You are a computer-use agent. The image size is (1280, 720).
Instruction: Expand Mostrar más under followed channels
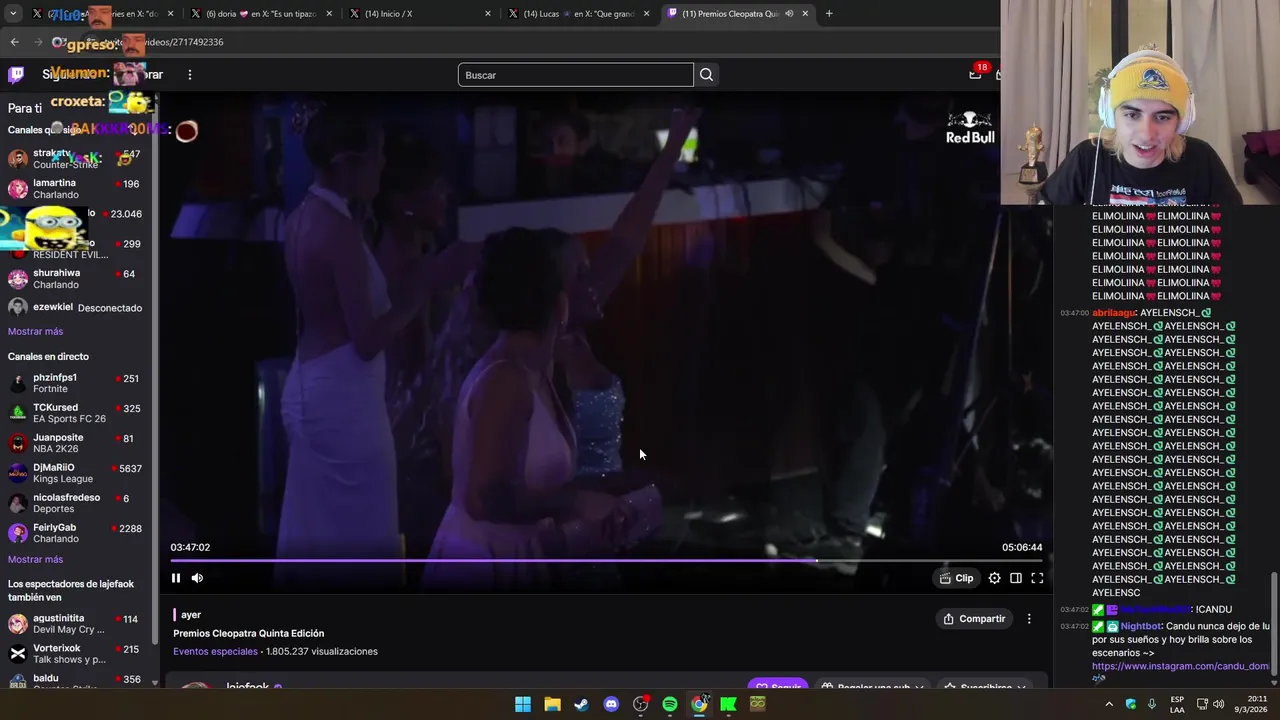click(35, 331)
